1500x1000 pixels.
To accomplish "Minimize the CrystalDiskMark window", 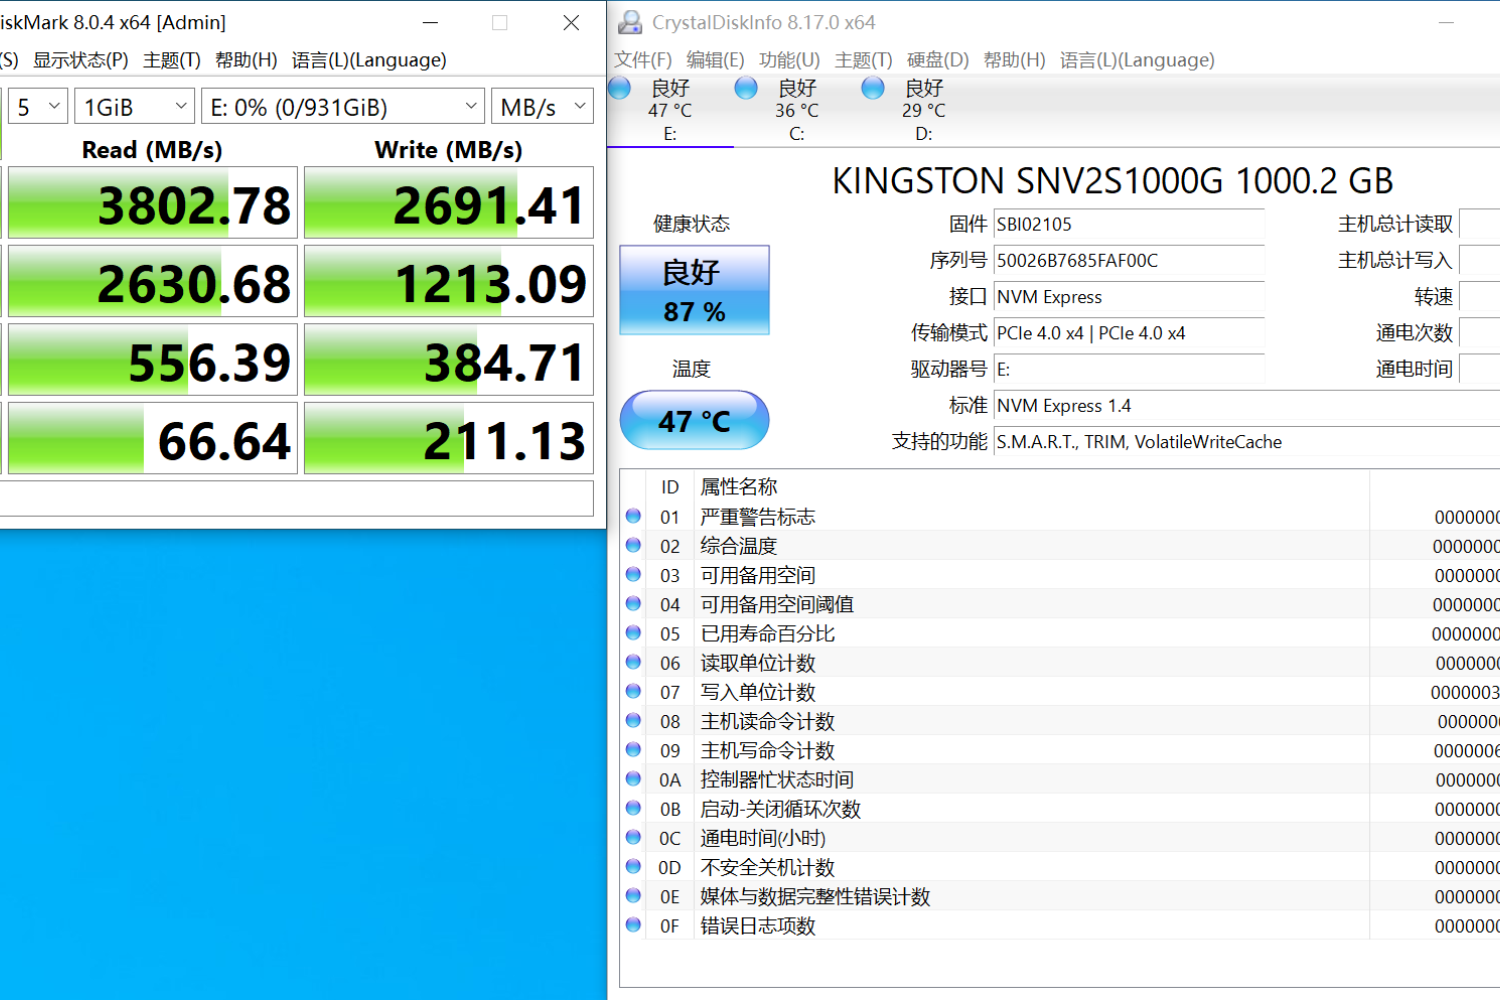I will coord(430,22).
